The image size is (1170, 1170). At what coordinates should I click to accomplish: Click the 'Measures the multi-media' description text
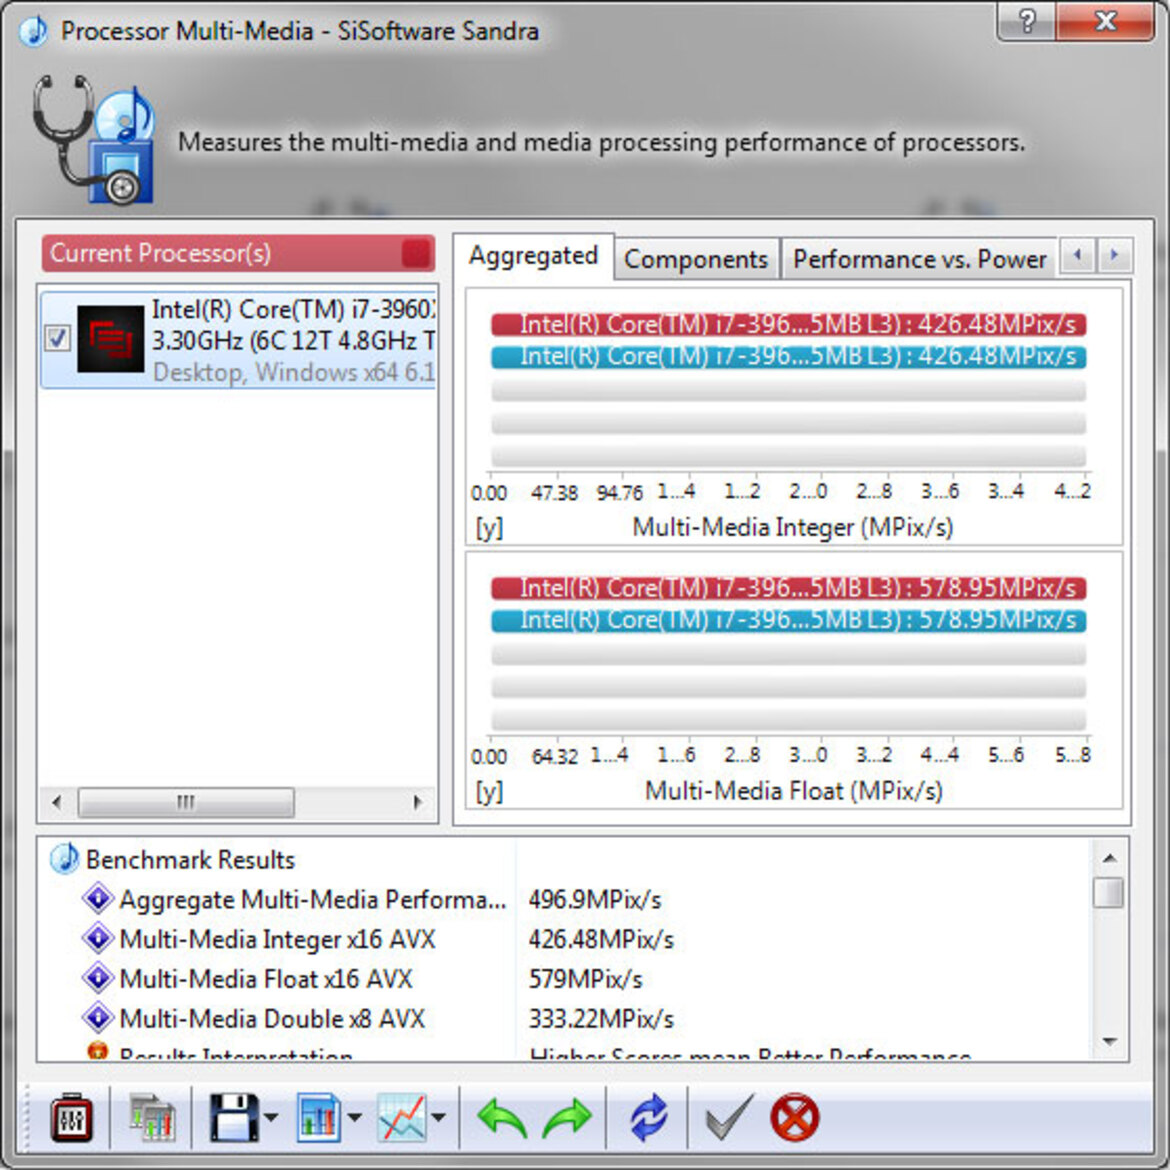(601, 142)
